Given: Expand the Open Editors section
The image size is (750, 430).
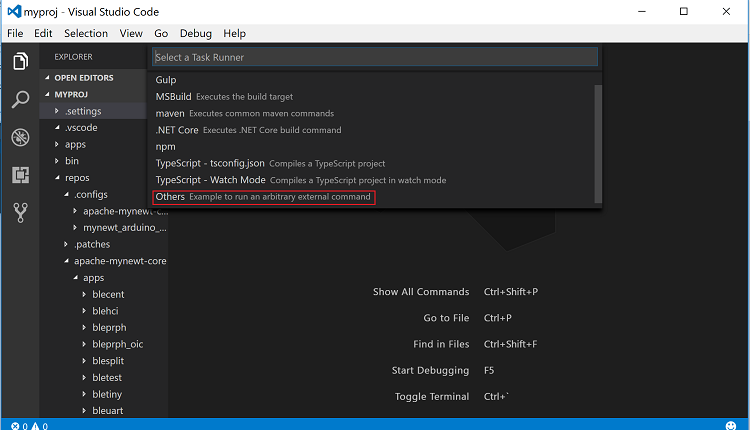Looking at the screenshot, I should [83, 77].
